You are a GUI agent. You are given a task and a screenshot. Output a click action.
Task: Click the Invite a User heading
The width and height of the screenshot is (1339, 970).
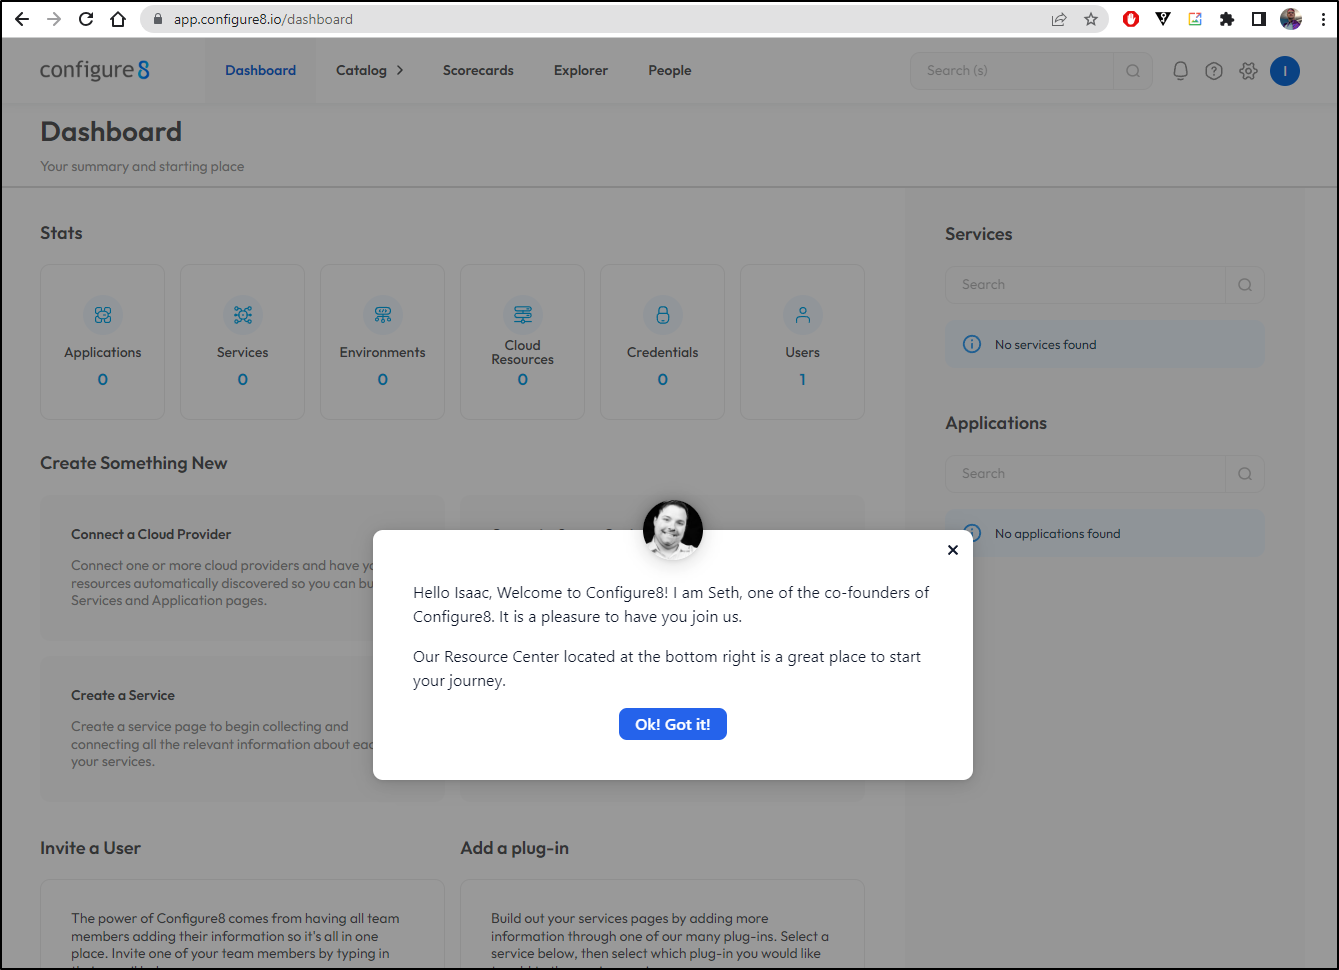click(90, 848)
